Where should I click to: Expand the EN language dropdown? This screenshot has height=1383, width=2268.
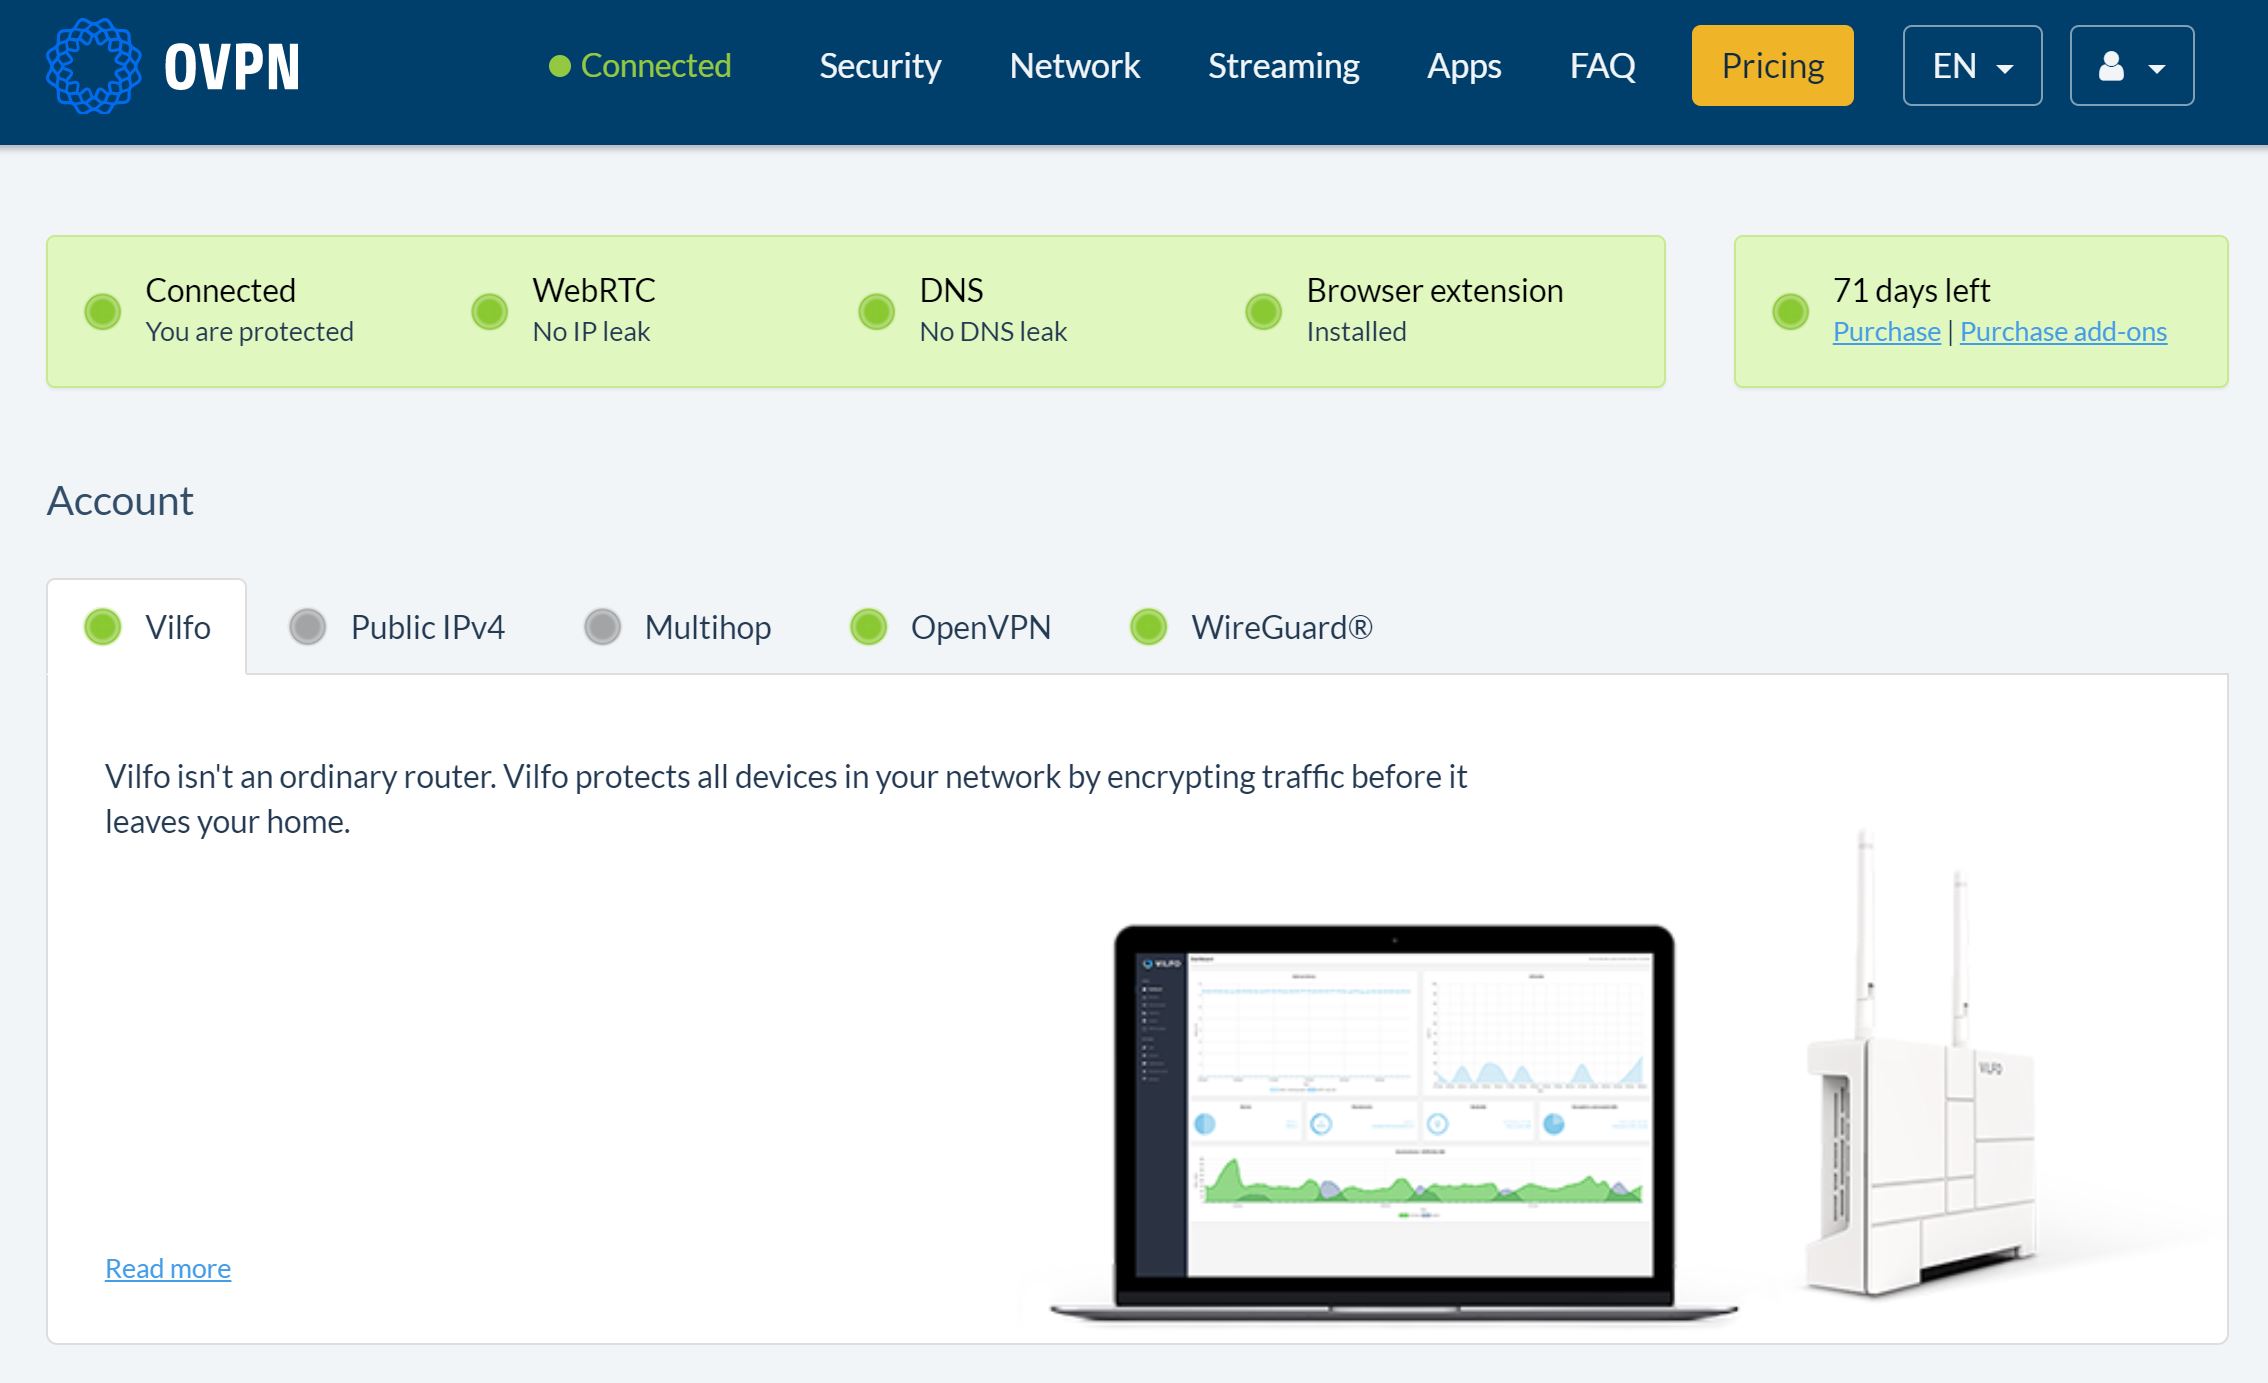[1972, 66]
